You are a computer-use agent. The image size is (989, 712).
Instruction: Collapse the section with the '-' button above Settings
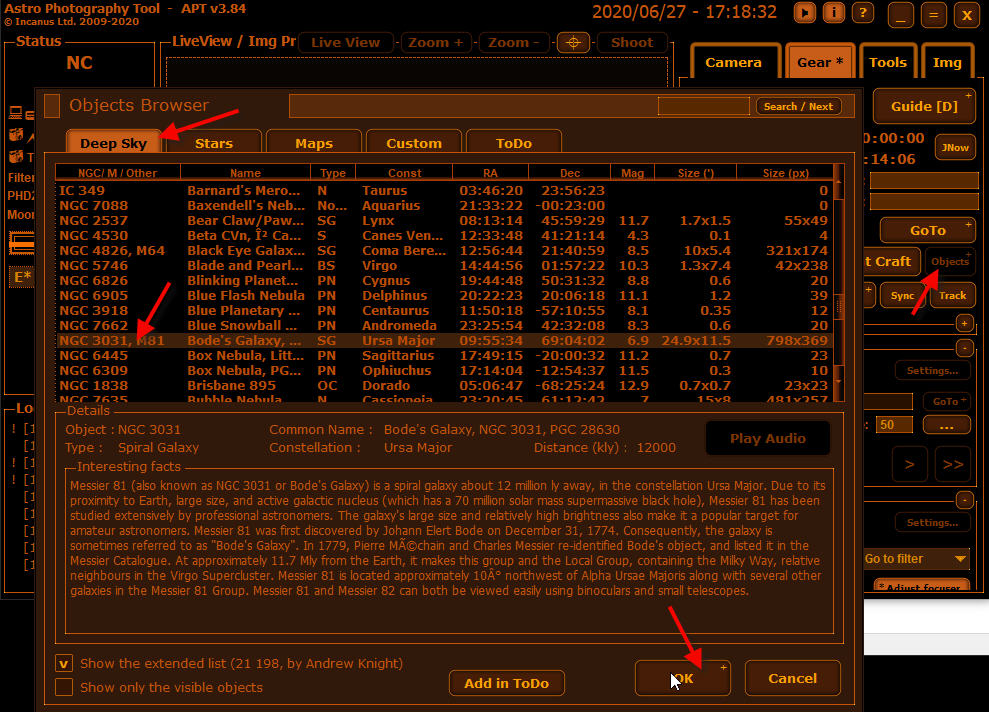[964, 348]
